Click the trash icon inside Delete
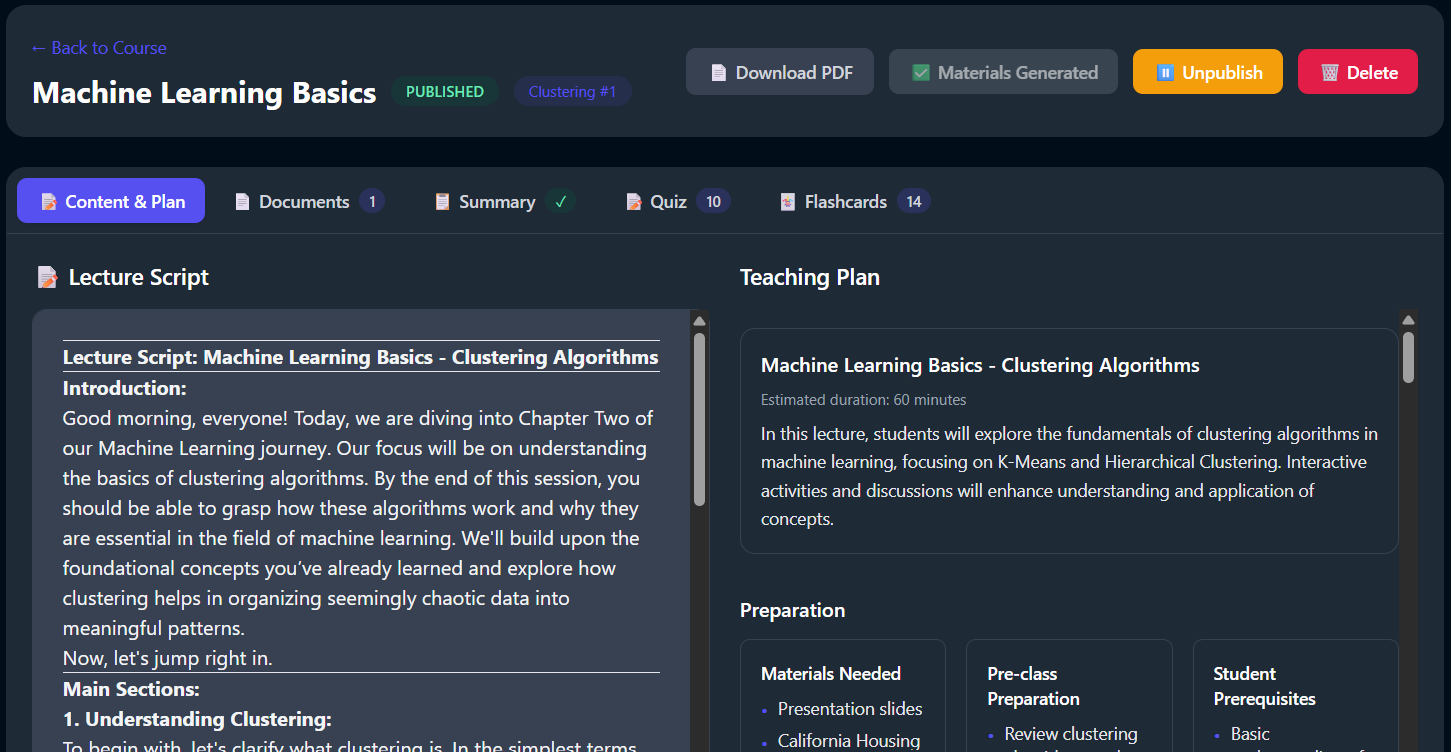This screenshot has height=752, width=1451. (1330, 71)
